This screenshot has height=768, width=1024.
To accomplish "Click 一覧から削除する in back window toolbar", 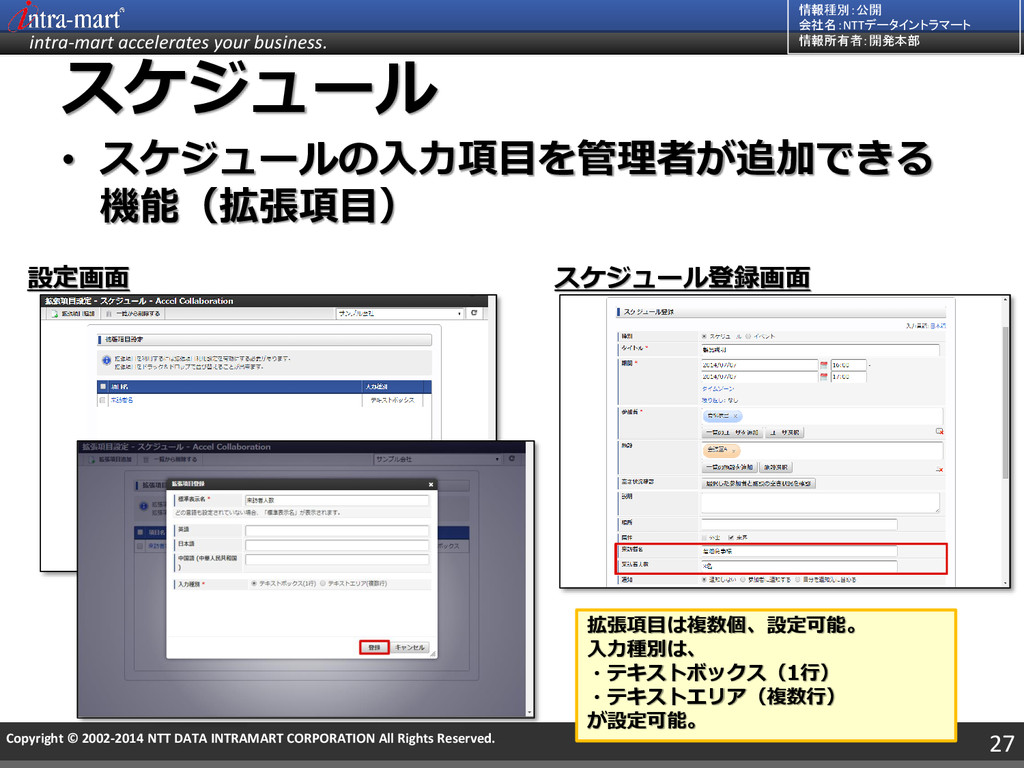I will pyautogui.click(x=133, y=313).
